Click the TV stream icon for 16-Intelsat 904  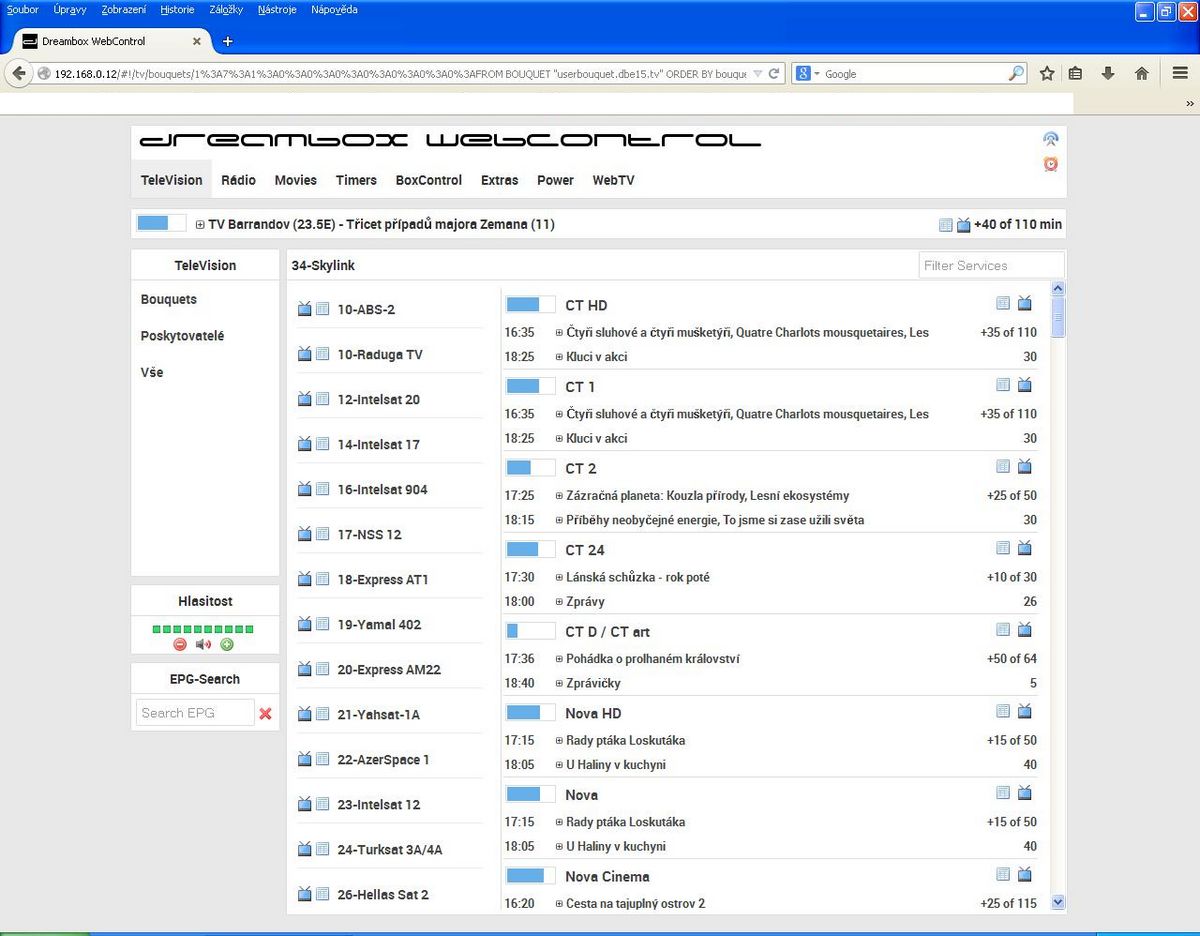tap(305, 489)
